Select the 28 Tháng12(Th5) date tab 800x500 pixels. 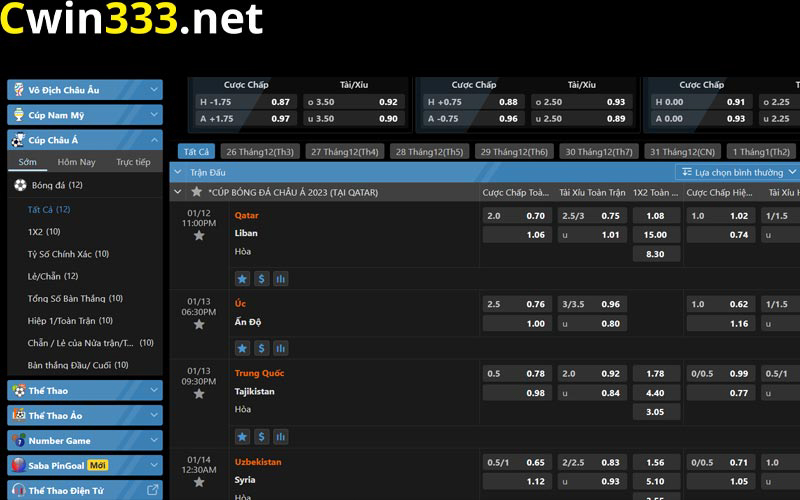[x=429, y=152]
